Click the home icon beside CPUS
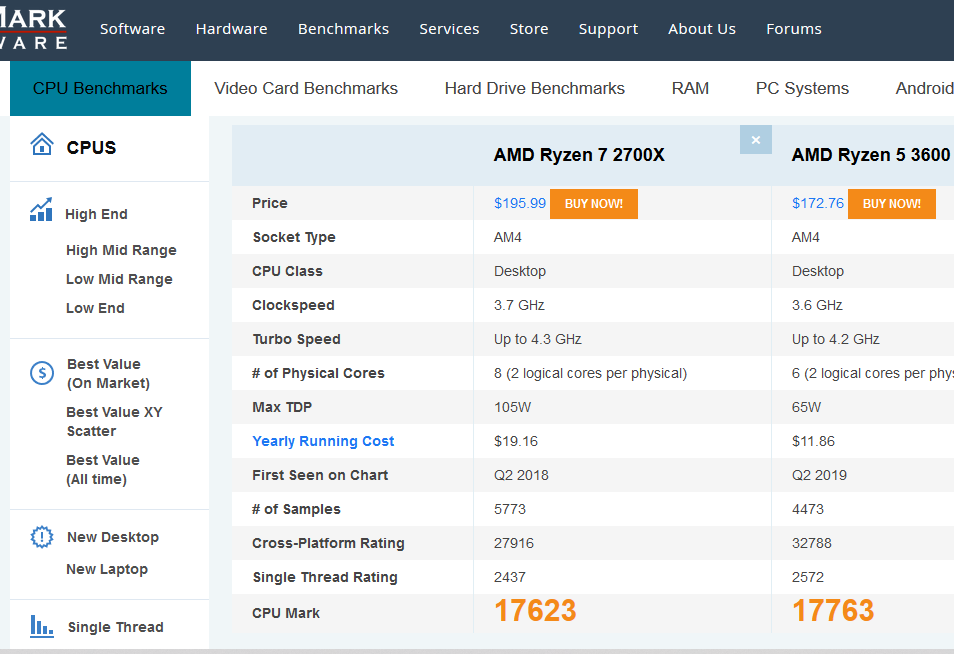This screenshot has height=654, width=954. pos(41,145)
